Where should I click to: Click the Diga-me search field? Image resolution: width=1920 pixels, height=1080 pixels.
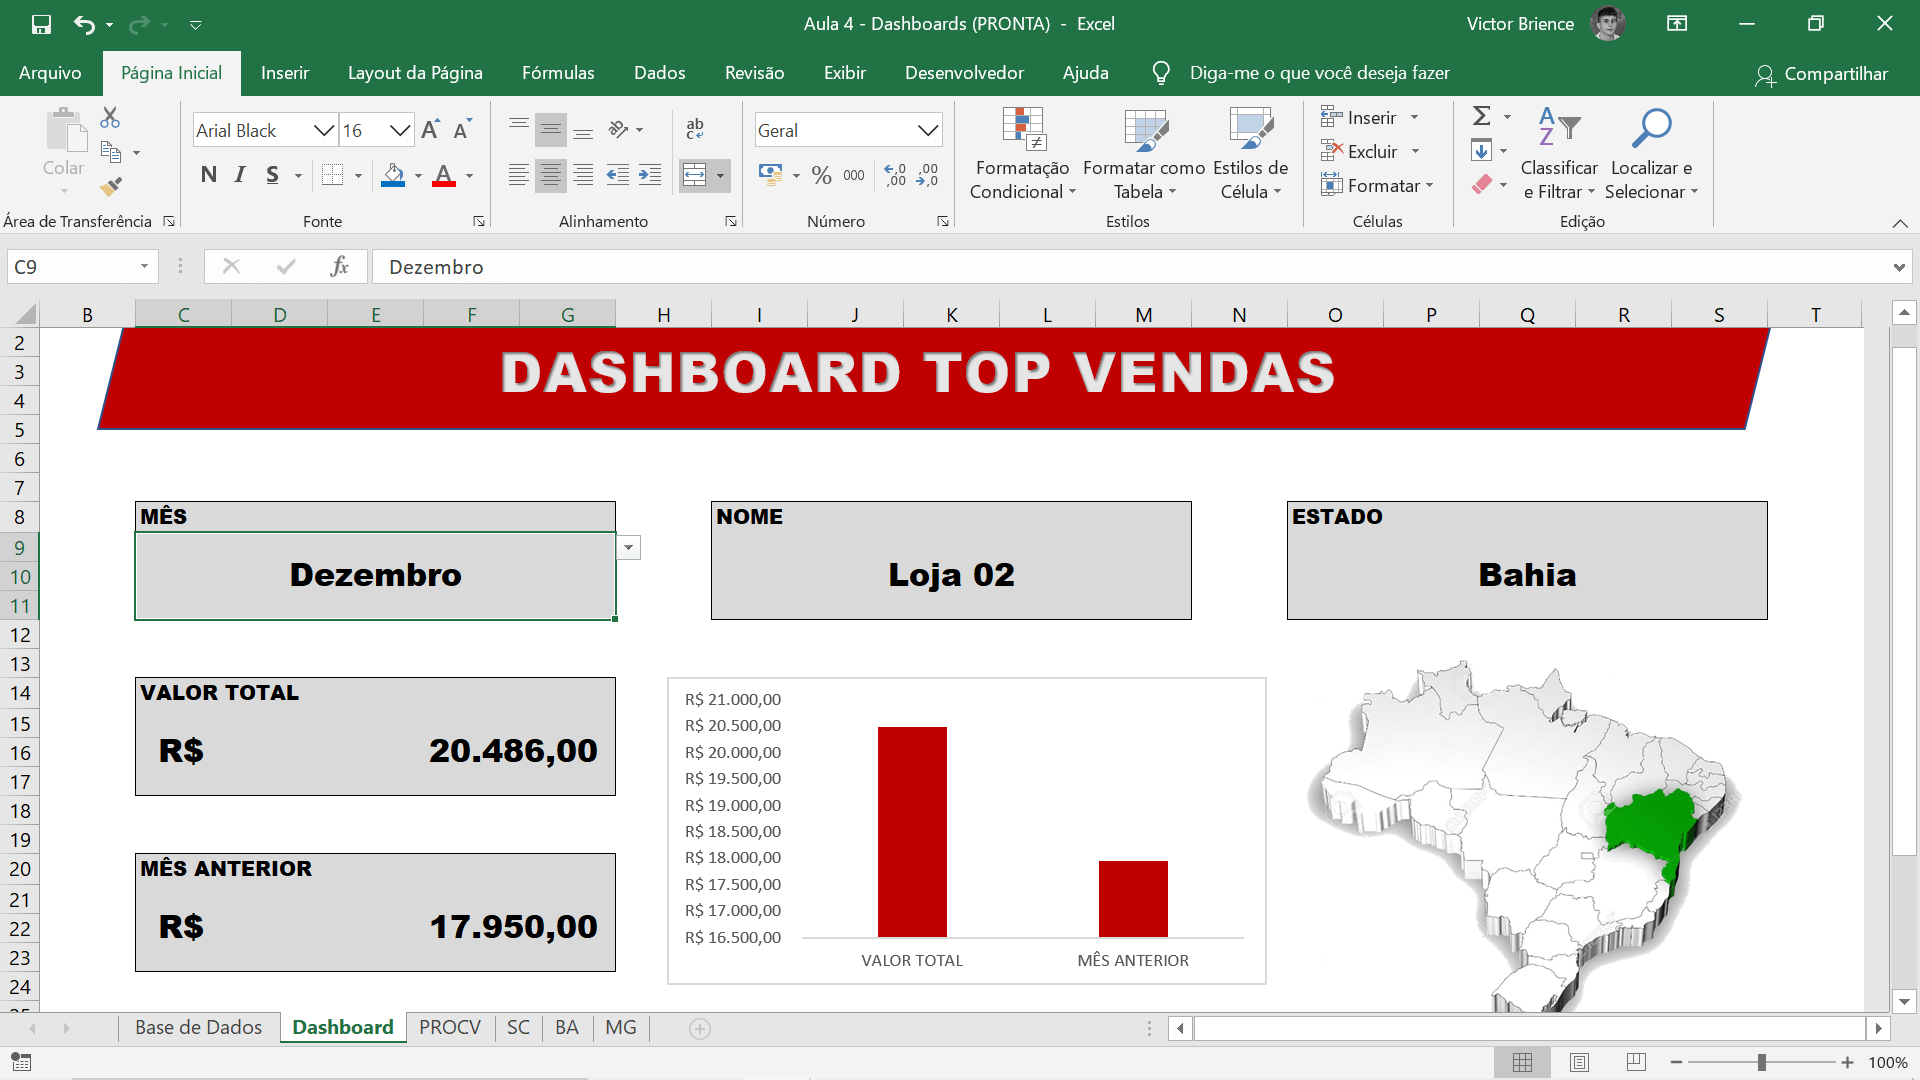(1319, 73)
